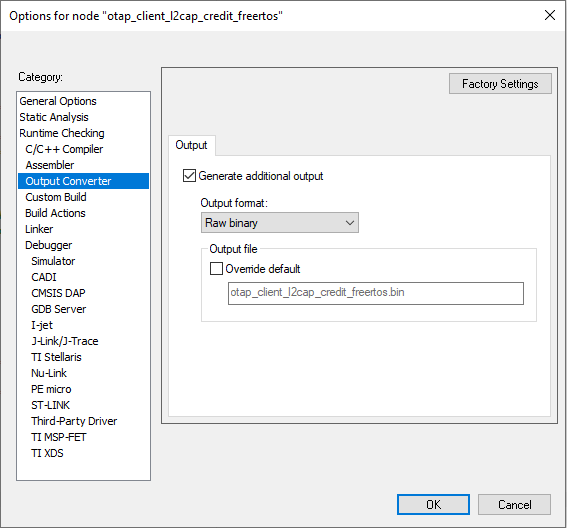Screen dimensions: 567x528
Task: Select the C/C++ Compiler category
Action: (64, 149)
